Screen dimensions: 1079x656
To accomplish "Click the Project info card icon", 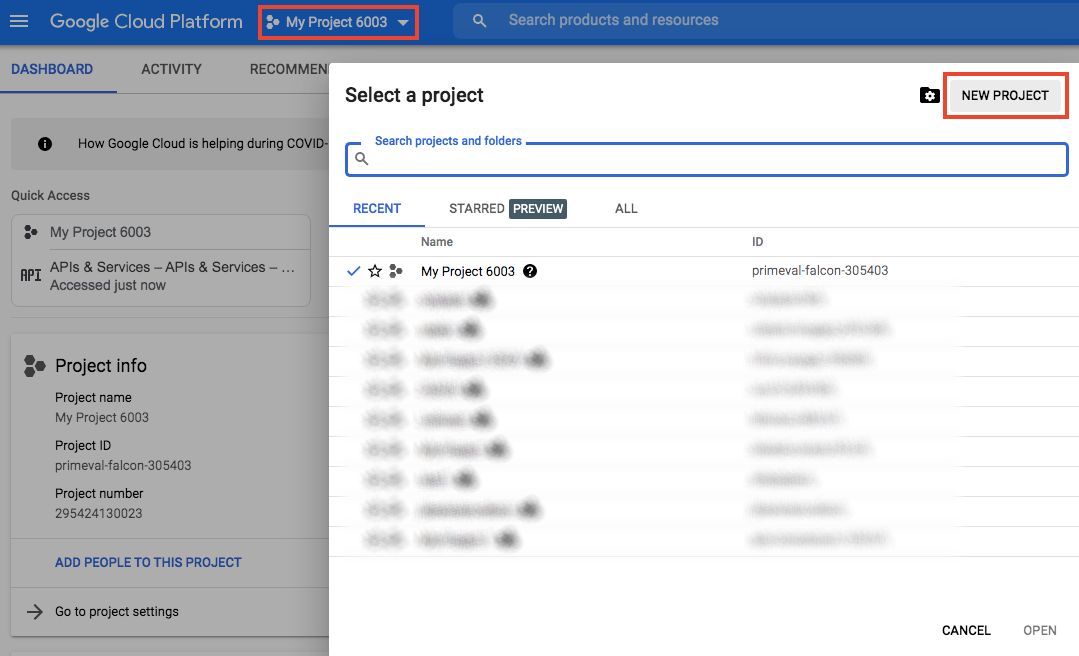I will click(x=34, y=366).
